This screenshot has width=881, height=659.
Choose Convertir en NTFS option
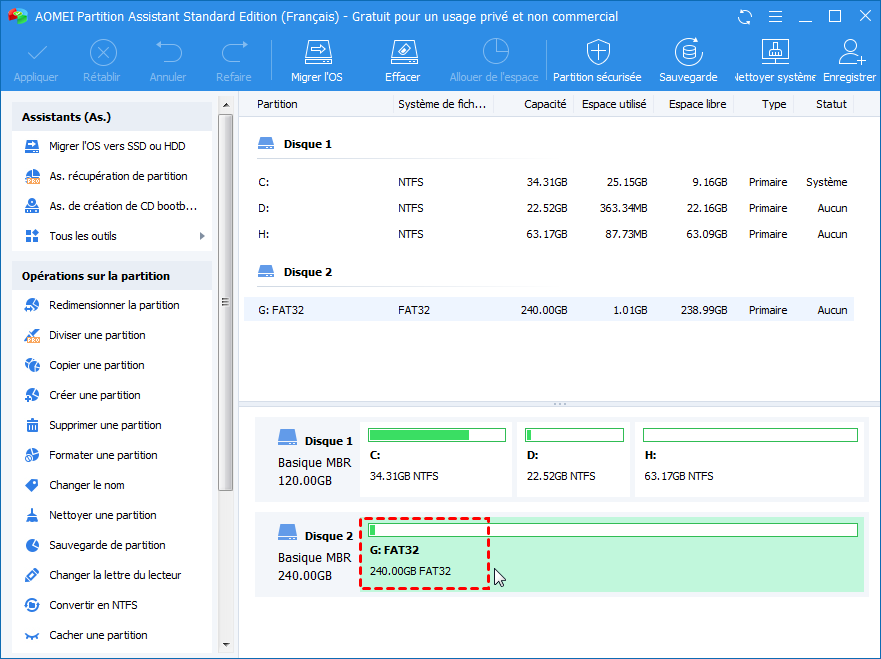click(x=93, y=605)
